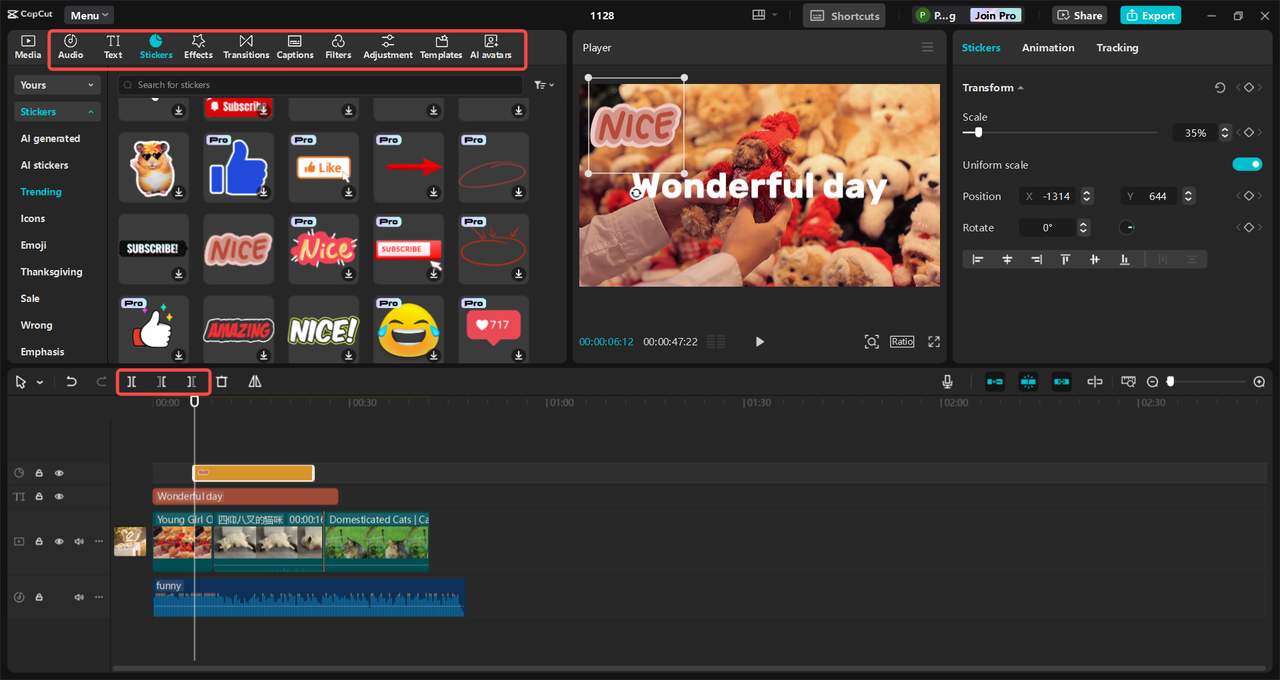Align sticker to right edge
This screenshot has width=1280, height=680.
pos(1036,259)
